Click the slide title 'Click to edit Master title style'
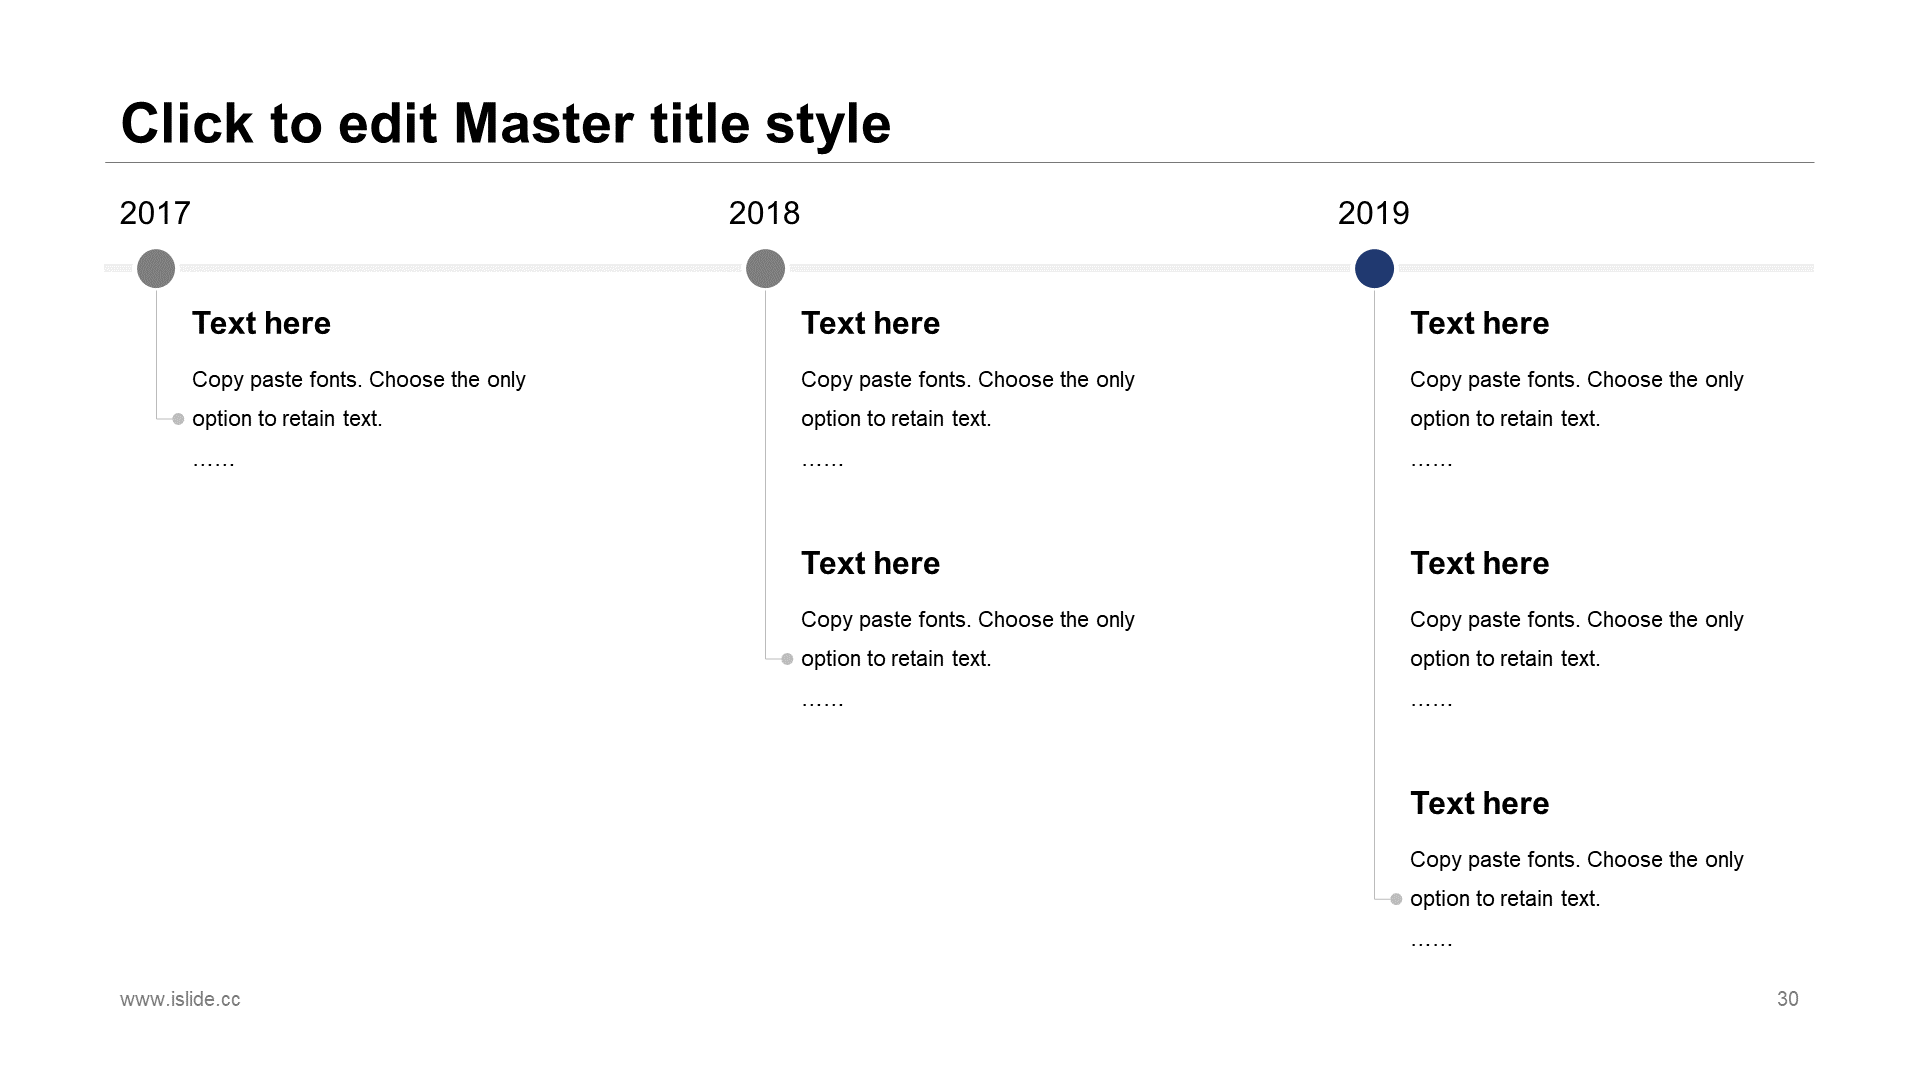 (x=505, y=124)
